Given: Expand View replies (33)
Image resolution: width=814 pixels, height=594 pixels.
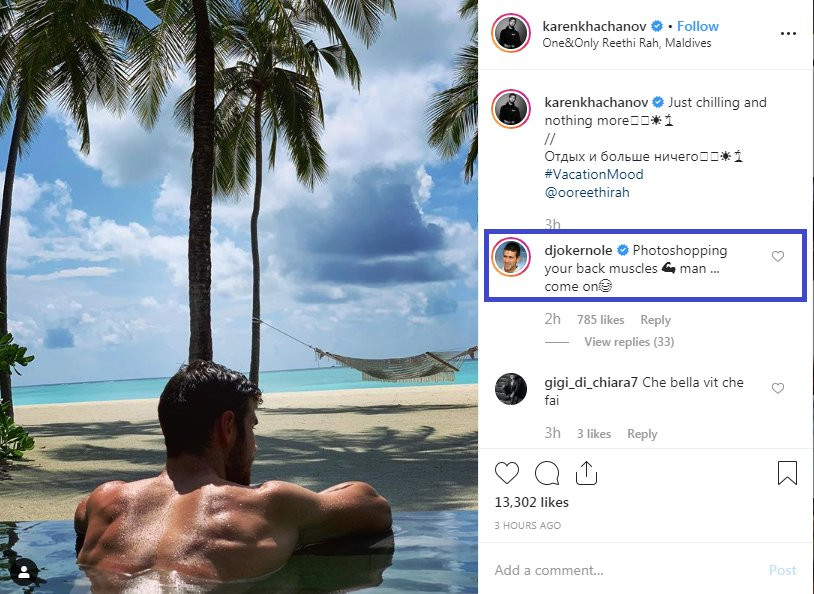Looking at the screenshot, I should (629, 342).
